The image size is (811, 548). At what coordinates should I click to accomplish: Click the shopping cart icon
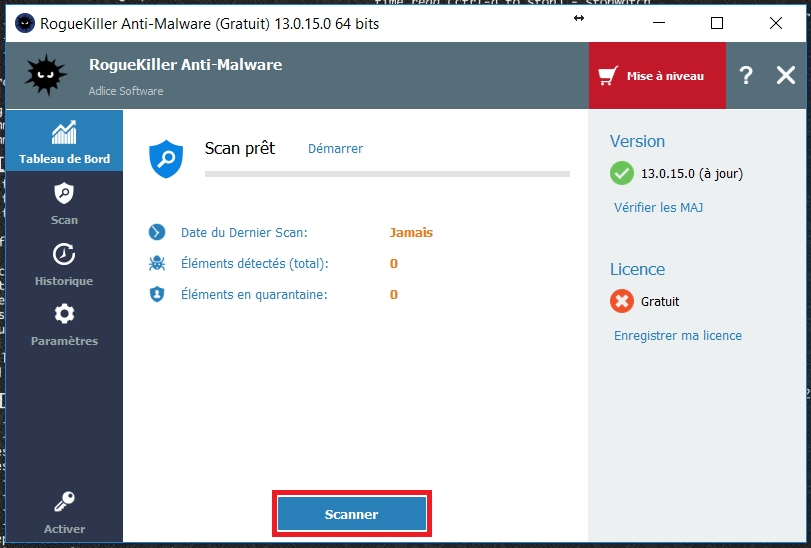pyautogui.click(x=608, y=75)
